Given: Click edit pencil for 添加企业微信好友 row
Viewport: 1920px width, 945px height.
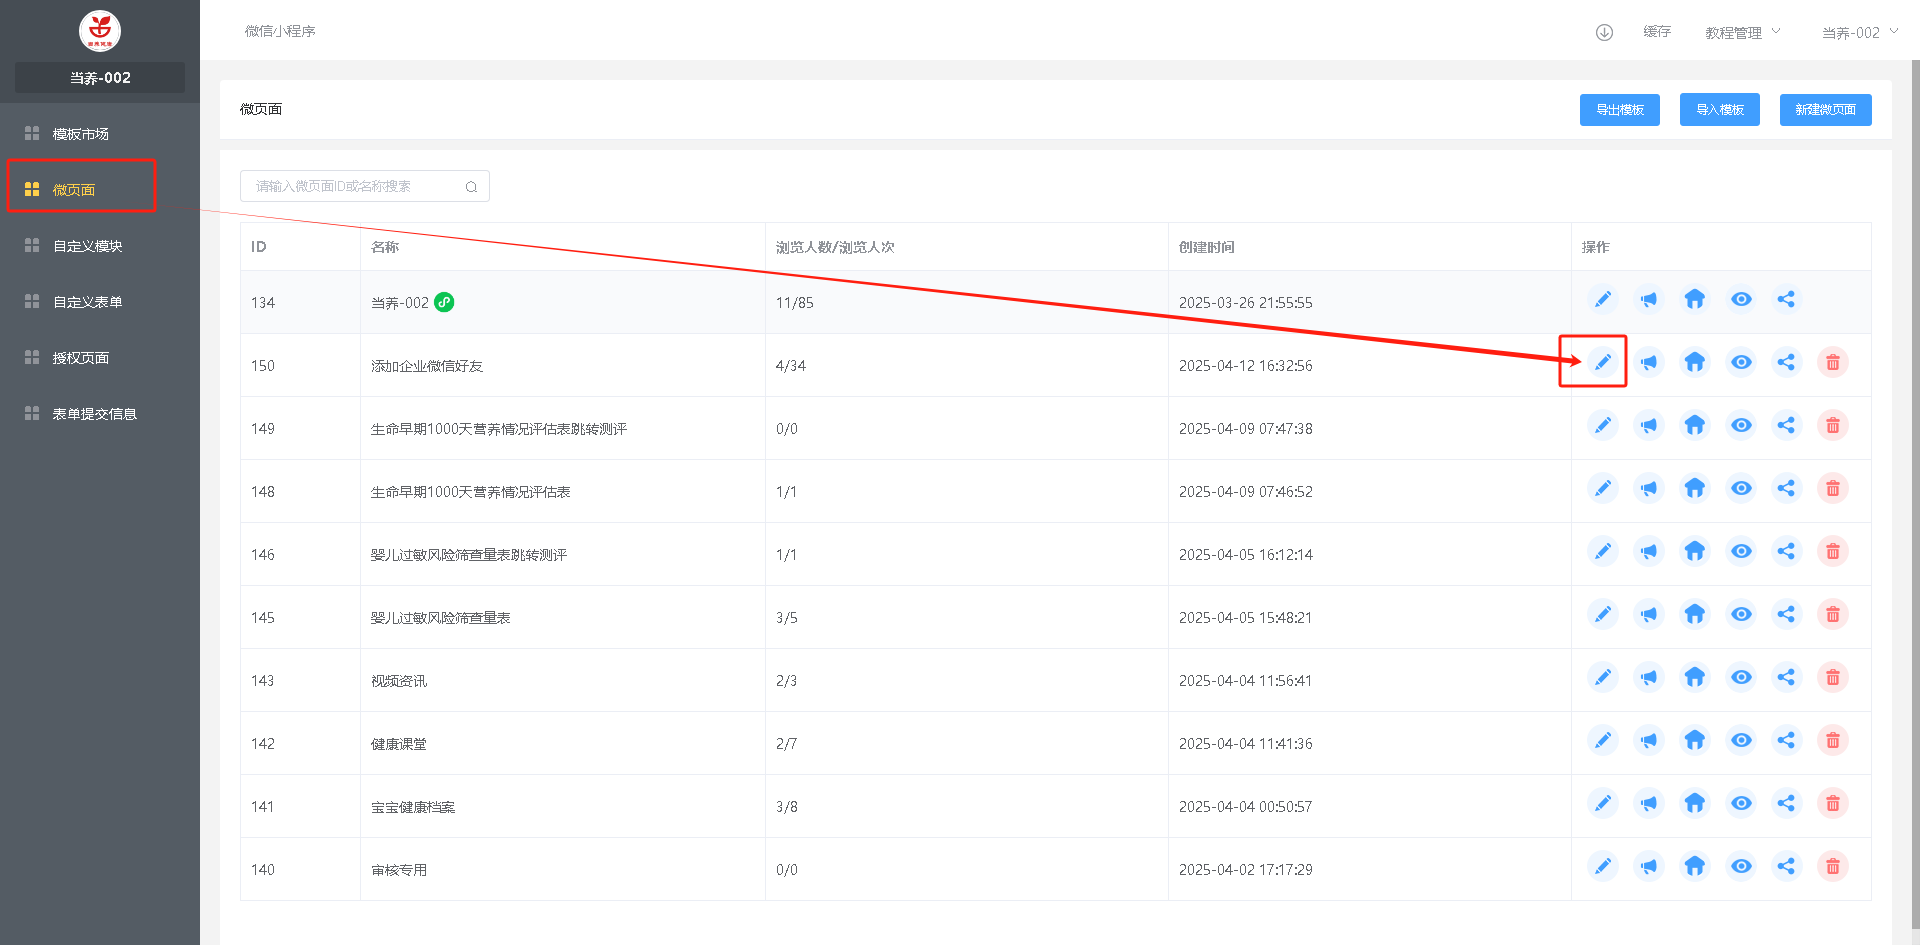Looking at the screenshot, I should point(1602,362).
